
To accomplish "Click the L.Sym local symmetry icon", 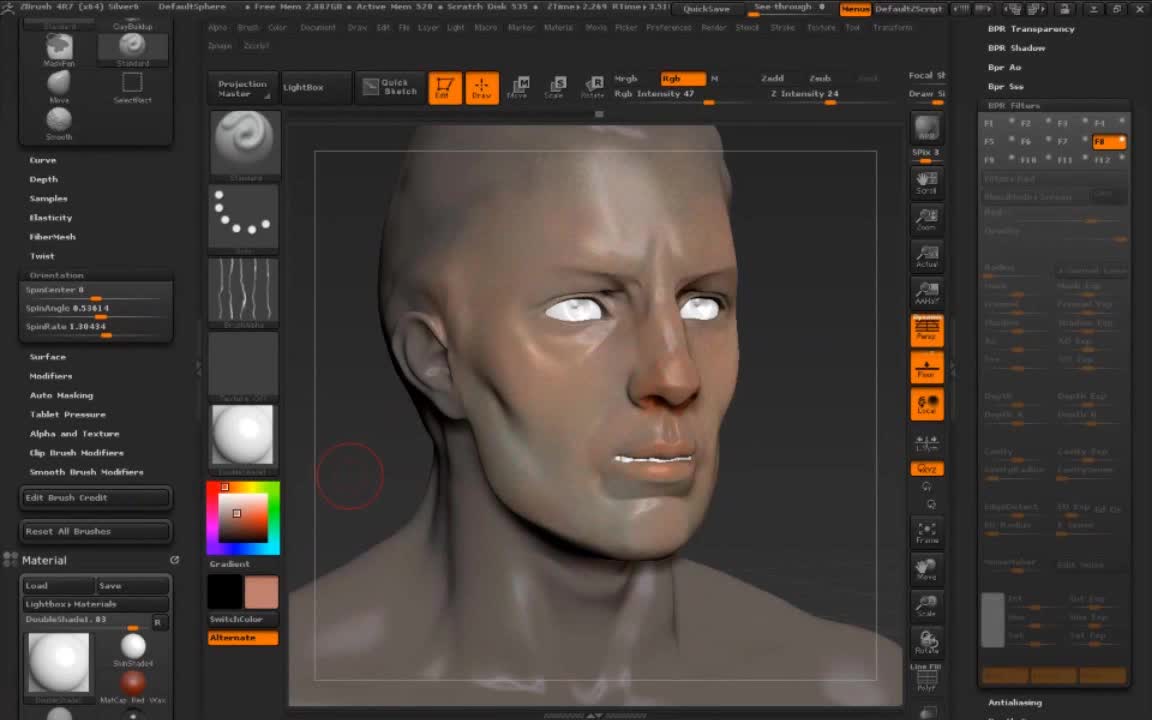I will coord(926,443).
